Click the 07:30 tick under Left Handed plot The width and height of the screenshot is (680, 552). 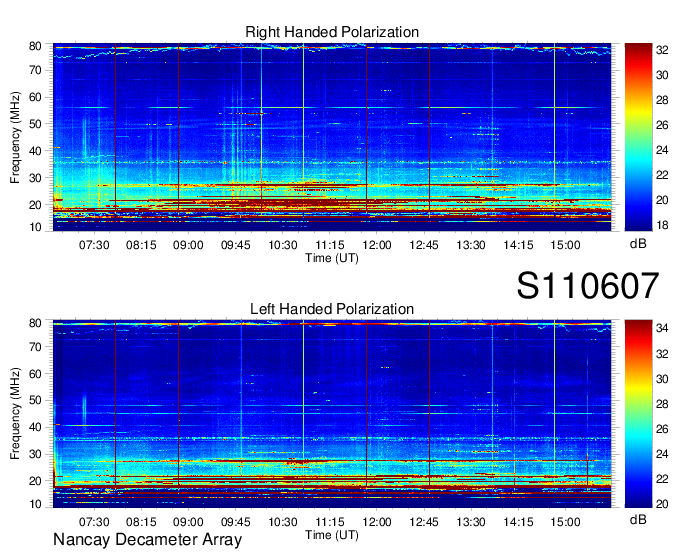coord(94,522)
